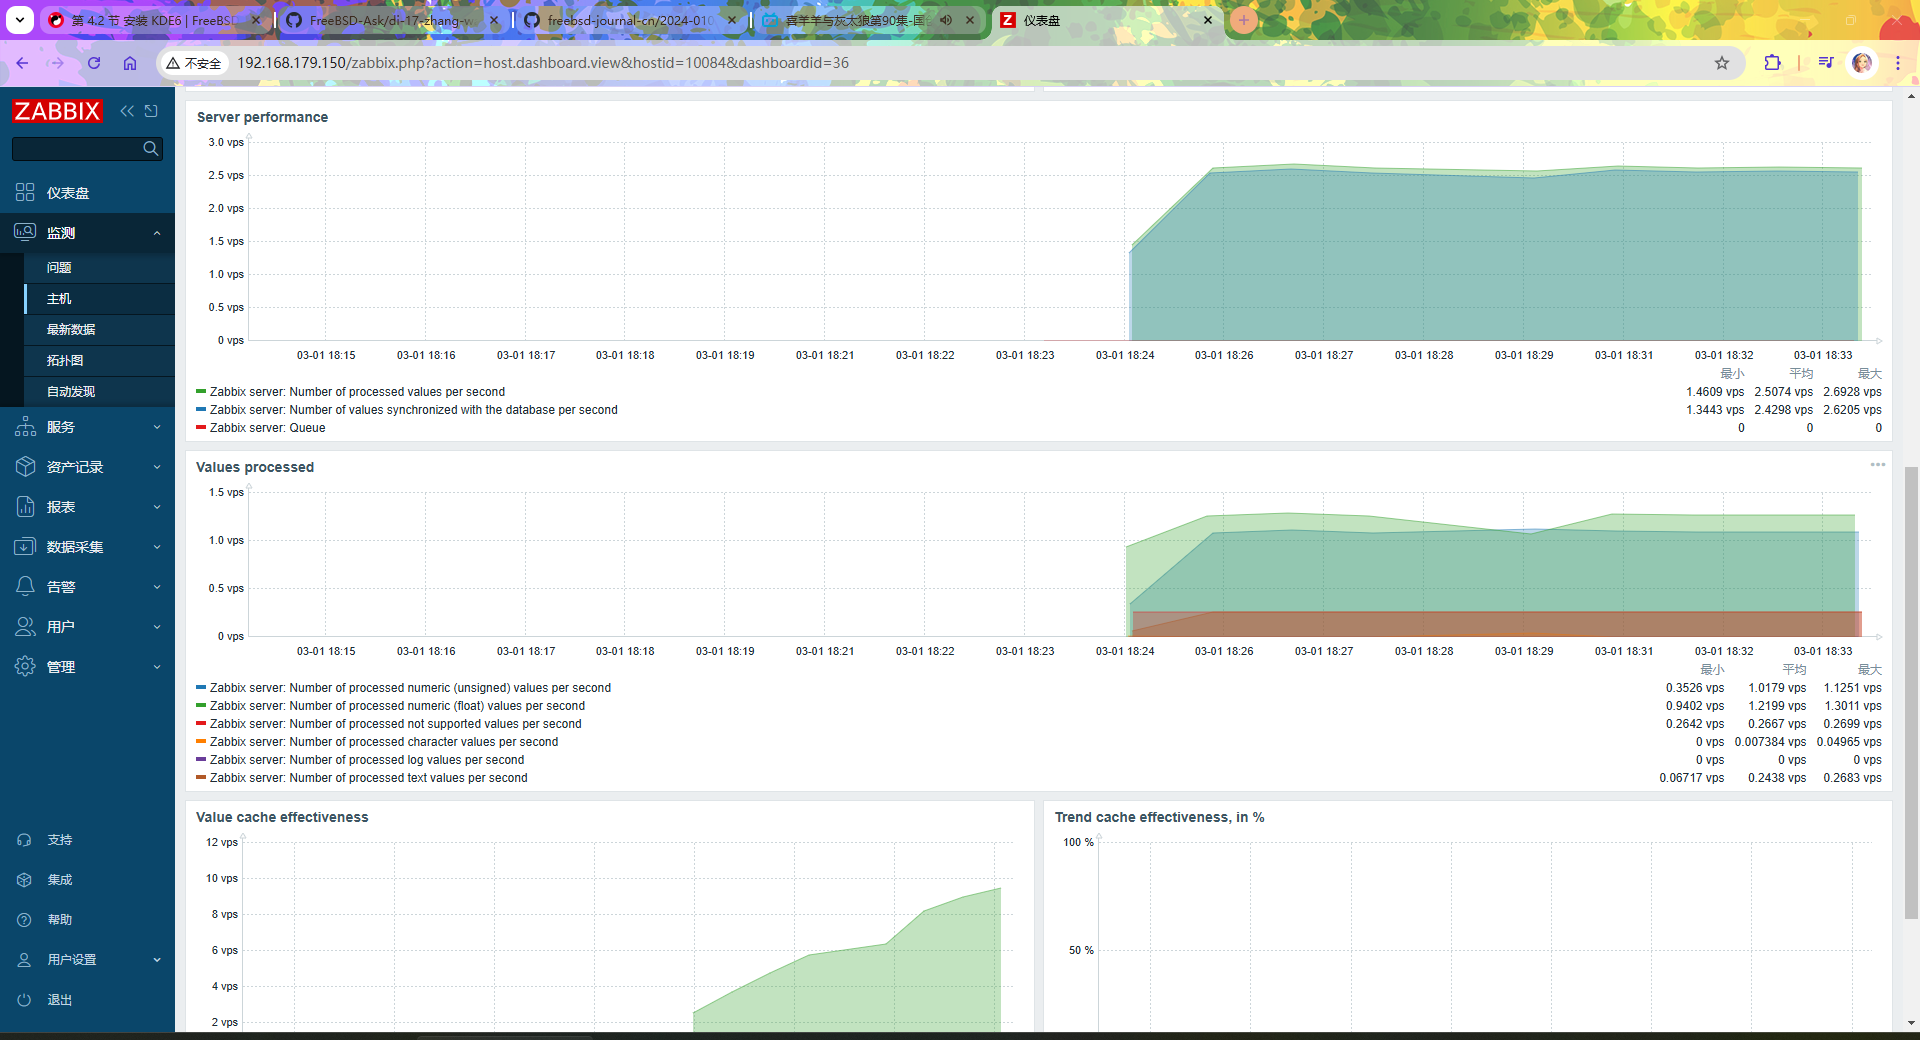
Task: Click the 服务 sidebar icon
Action: pos(25,427)
